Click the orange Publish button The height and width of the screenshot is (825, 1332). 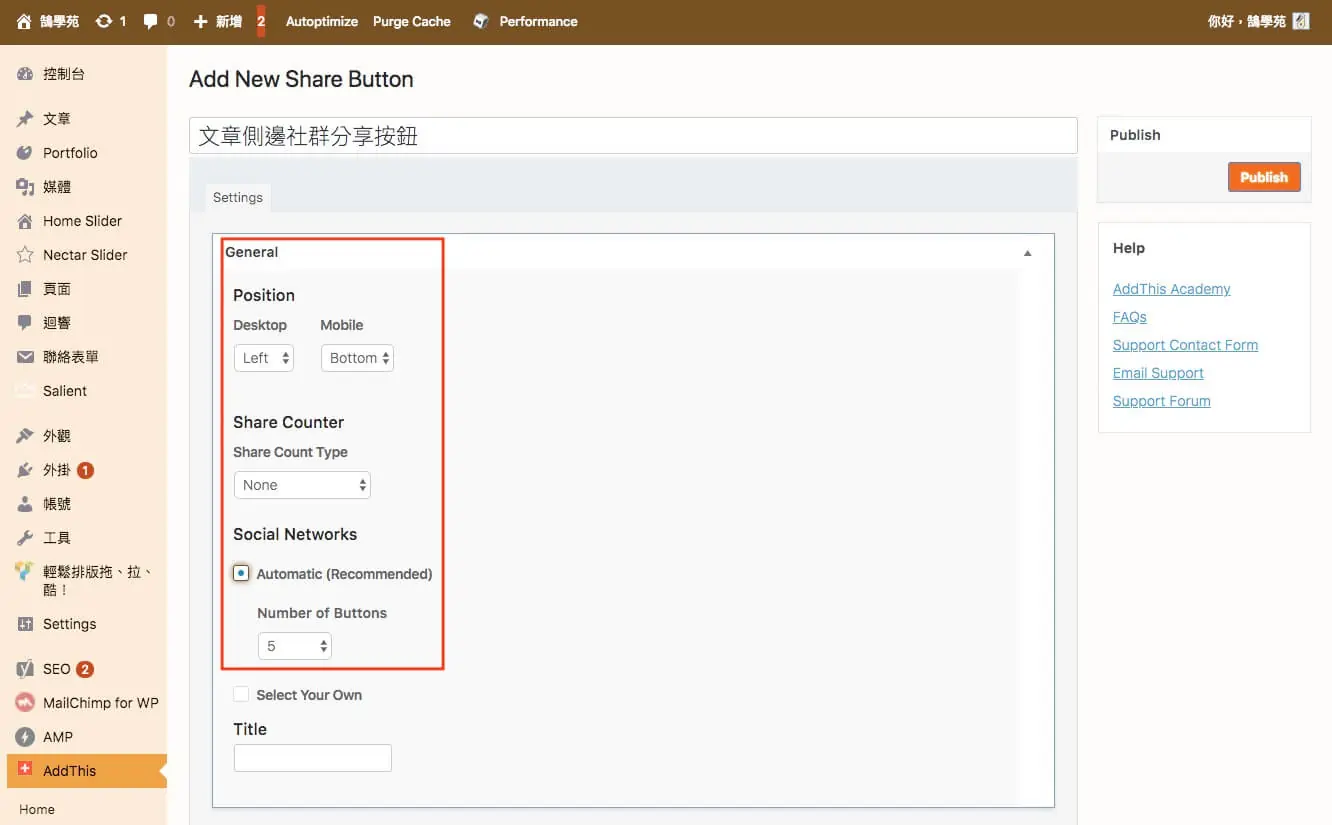(1264, 177)
